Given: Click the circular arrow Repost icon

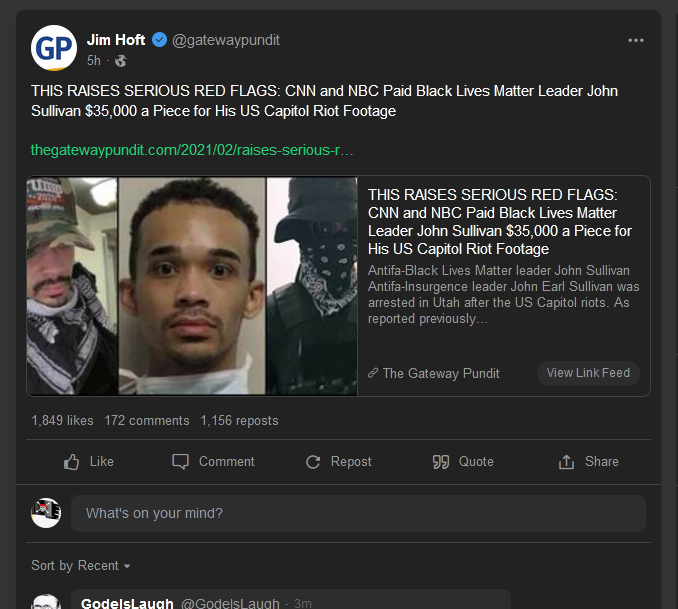Looking at the screenshot, I should tap(313, 462).
